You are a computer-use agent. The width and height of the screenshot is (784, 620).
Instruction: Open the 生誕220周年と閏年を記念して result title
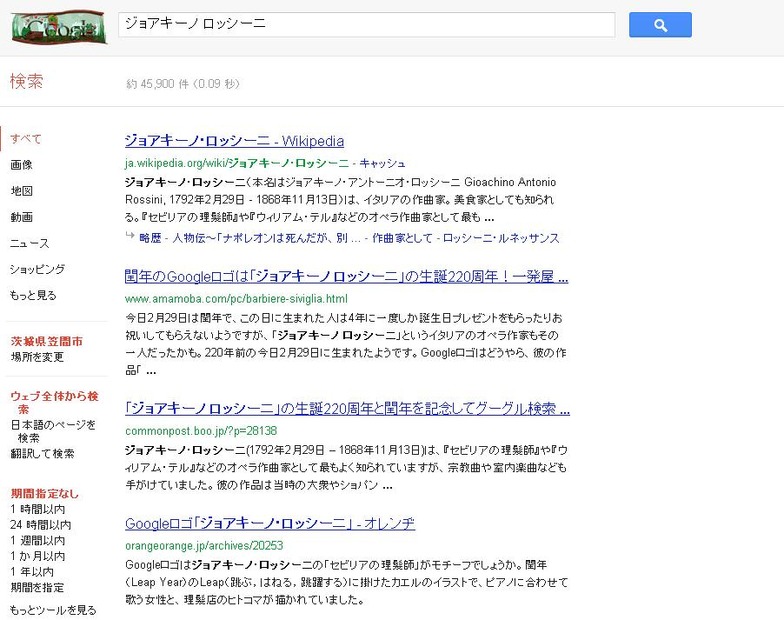(348, 408)
